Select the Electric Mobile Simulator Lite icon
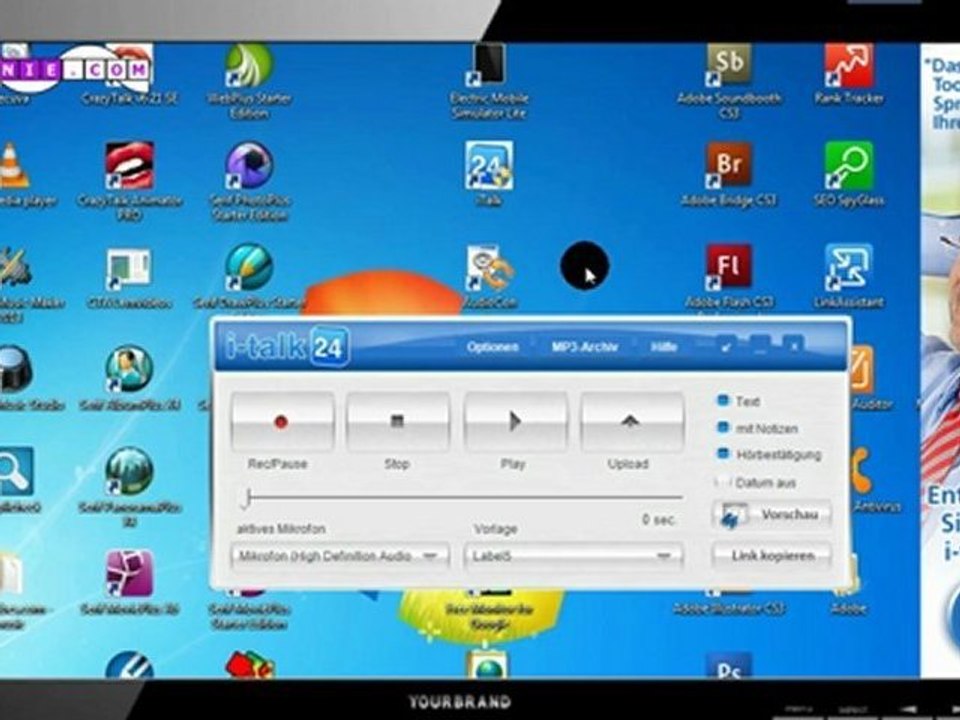960x720 pixels. pos(489,82)
